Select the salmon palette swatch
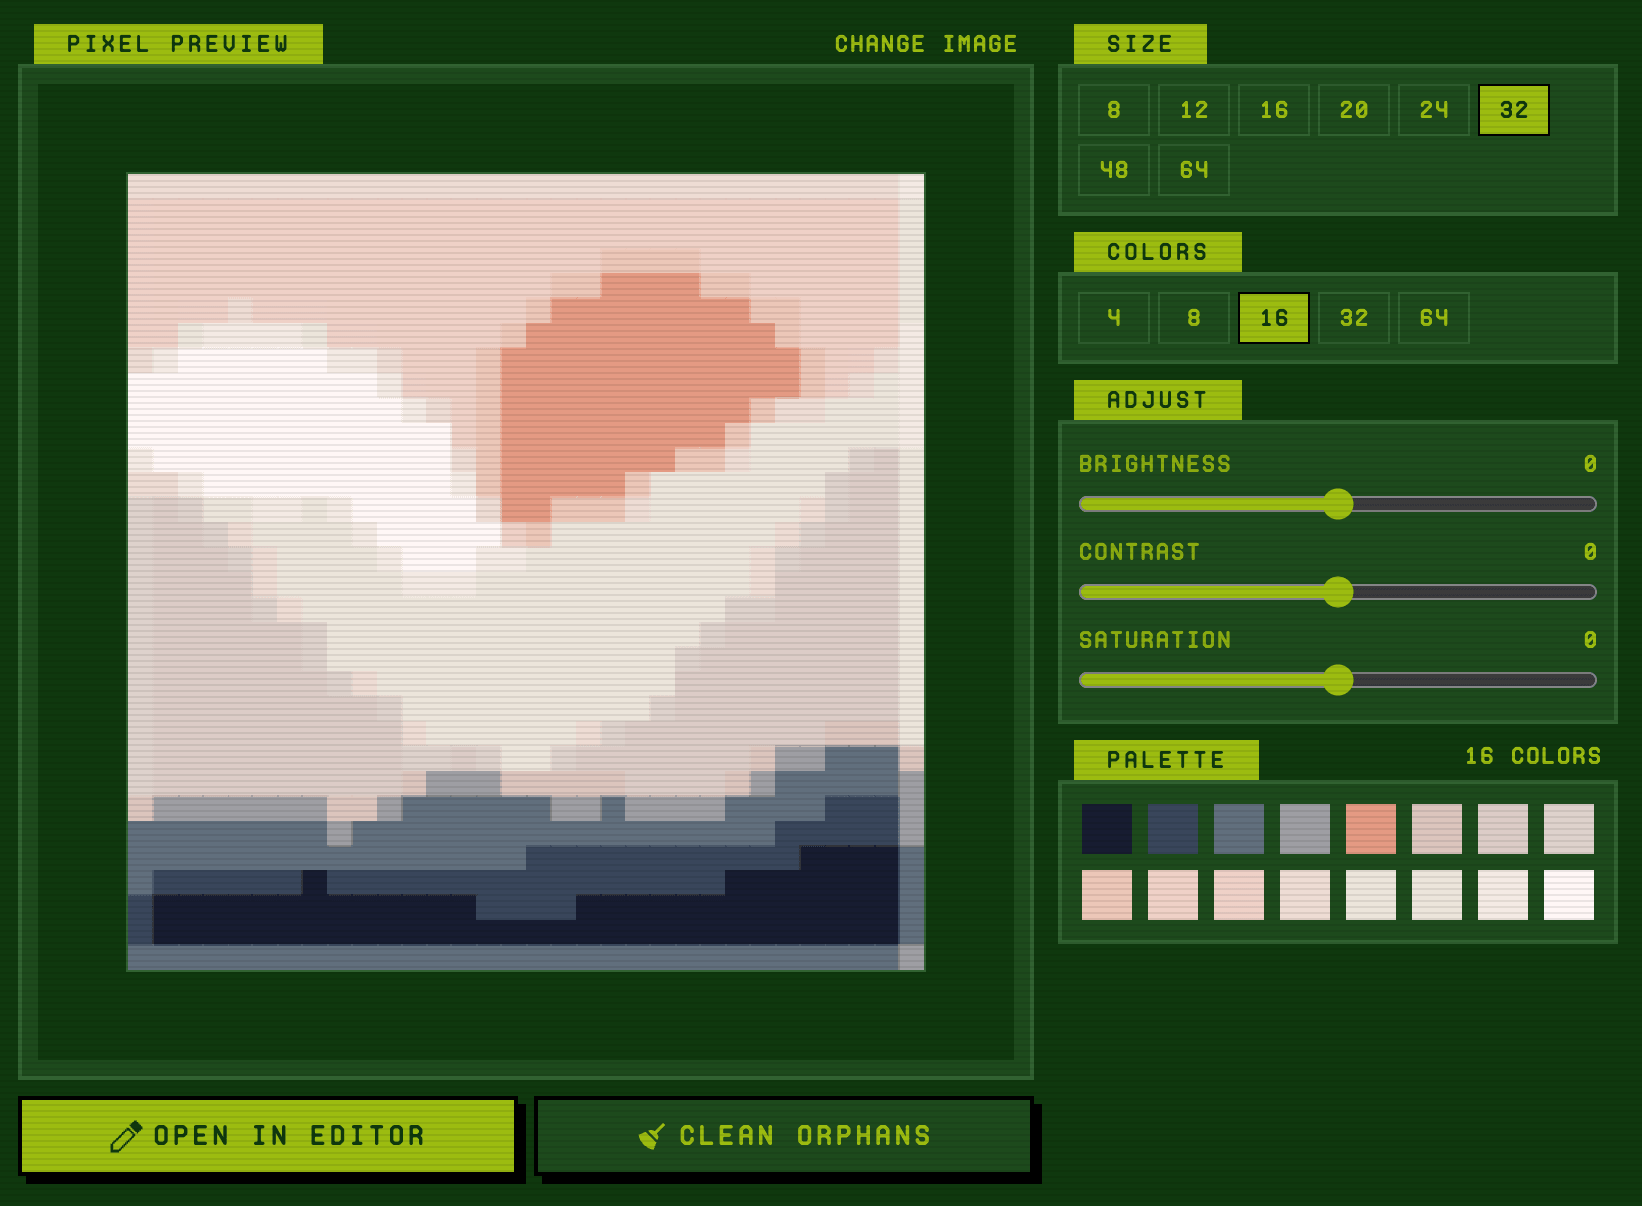The image size is (1642, 1206). point(1371,828)
